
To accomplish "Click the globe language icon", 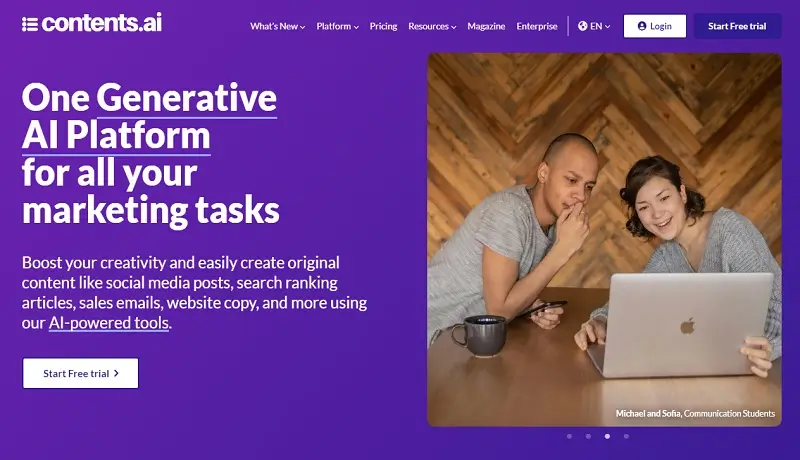I will click(x=583, y=25).
